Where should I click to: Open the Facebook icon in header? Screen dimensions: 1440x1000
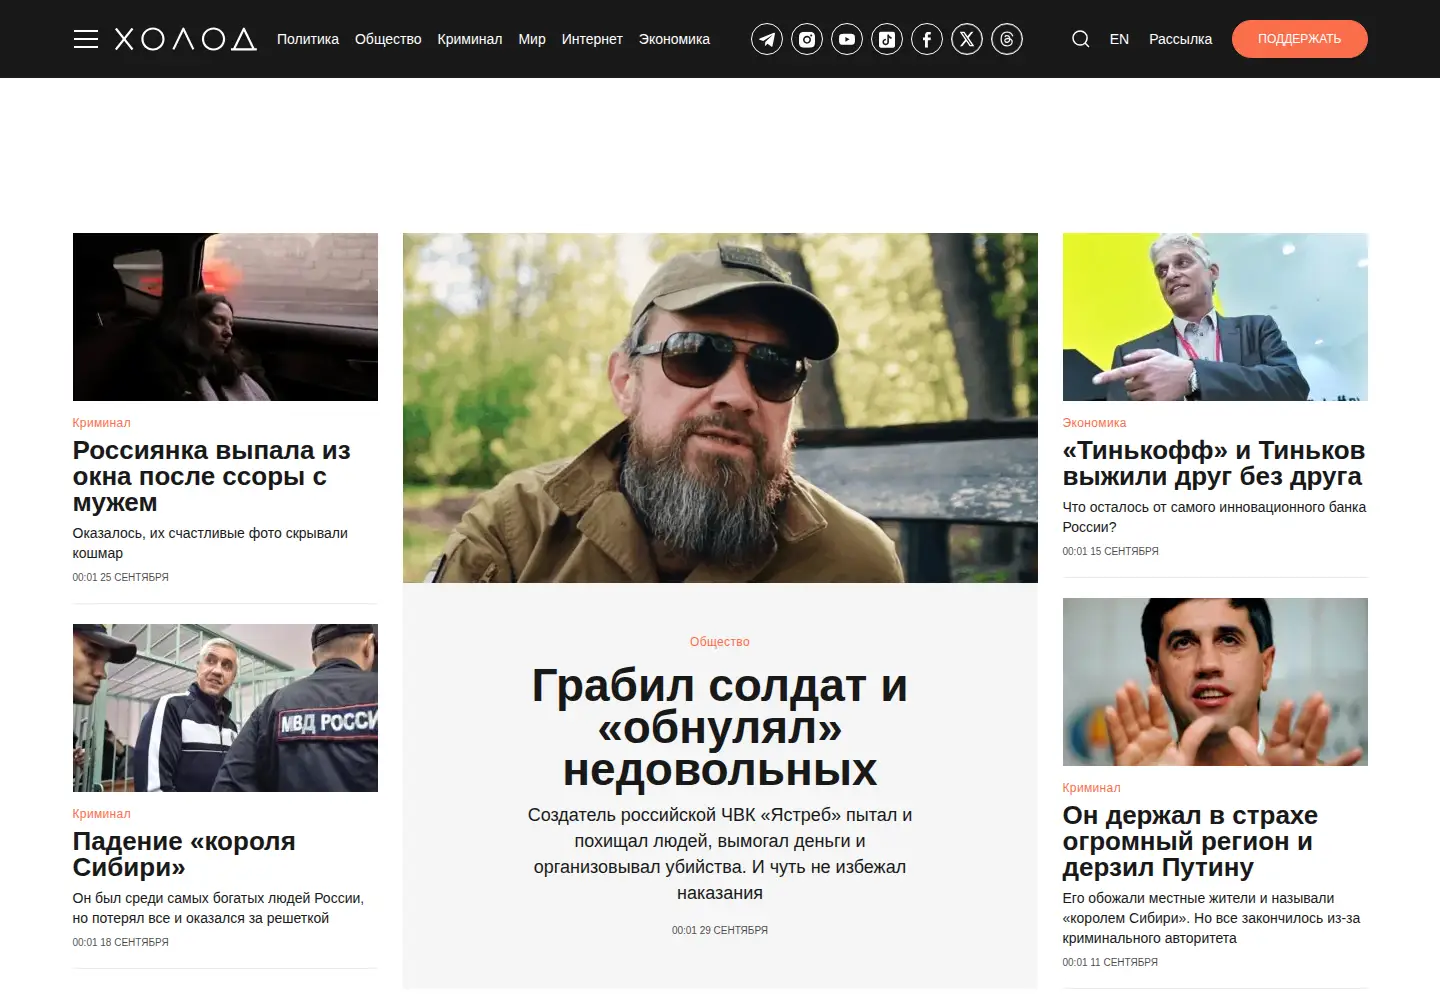[x=927, y=39]
